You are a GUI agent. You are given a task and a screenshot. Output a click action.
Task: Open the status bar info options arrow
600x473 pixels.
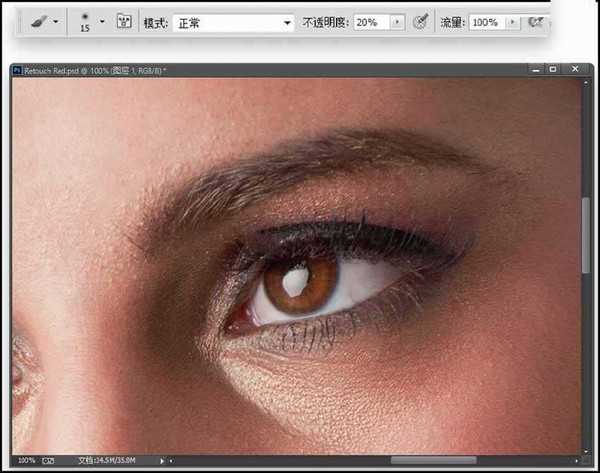pos(162,461)
